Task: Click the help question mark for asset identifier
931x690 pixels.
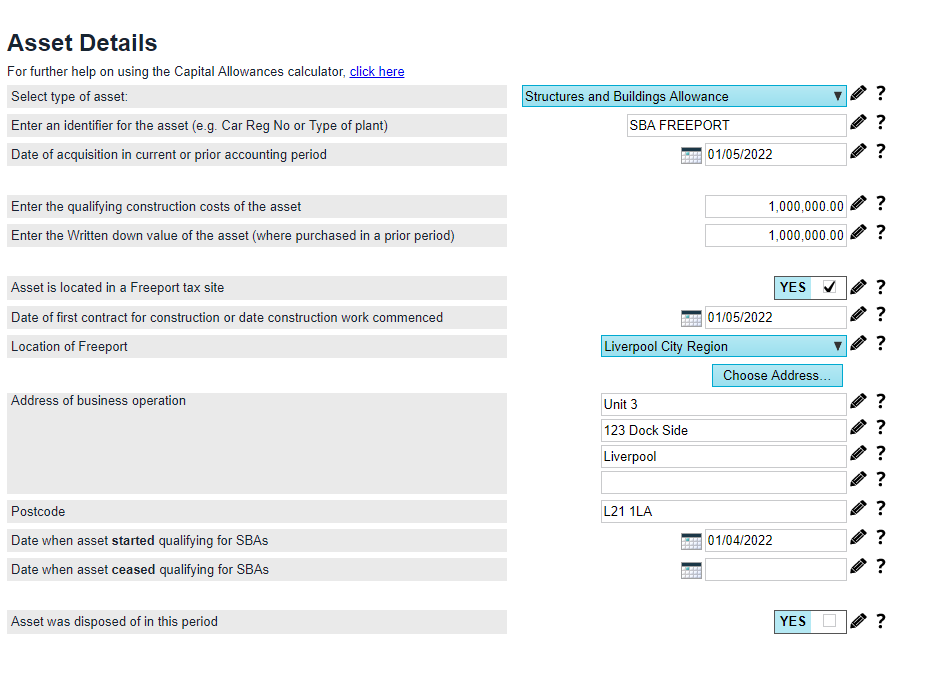Action: pyautogui.click(x=881, y=123)
